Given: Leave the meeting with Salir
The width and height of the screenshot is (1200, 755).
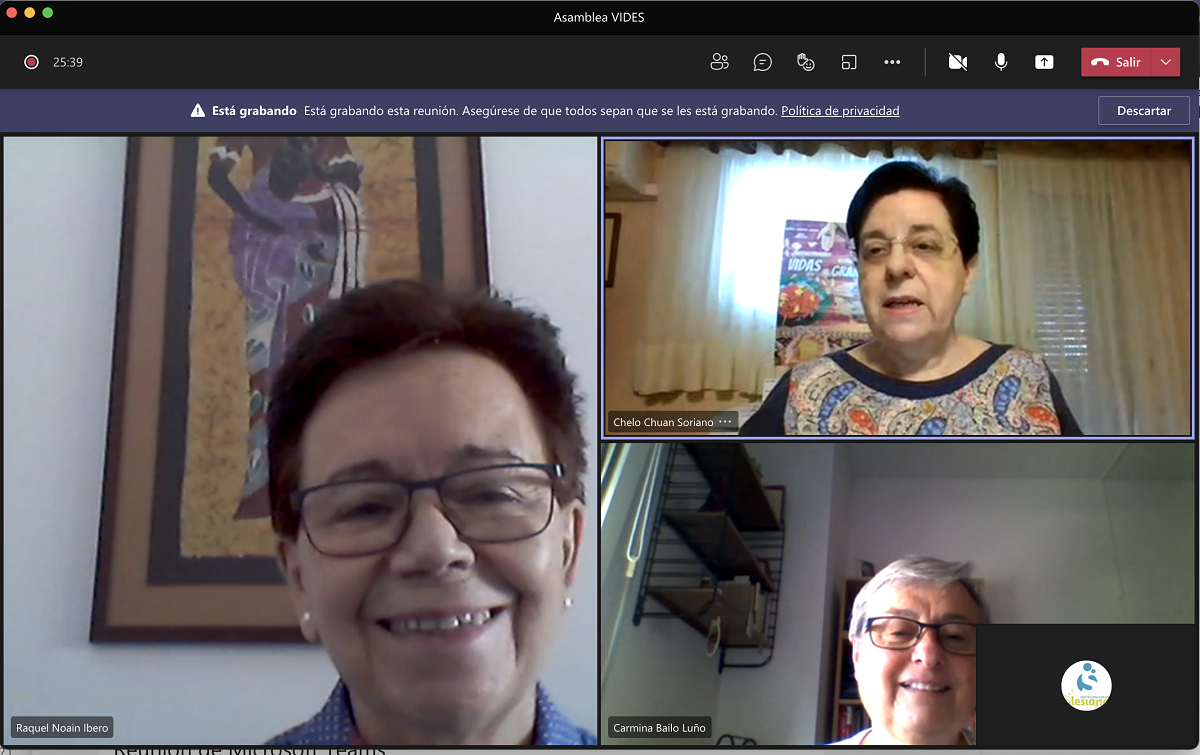Looking at the screenshot, I should pyautogui.click(x=1116, y=62).
